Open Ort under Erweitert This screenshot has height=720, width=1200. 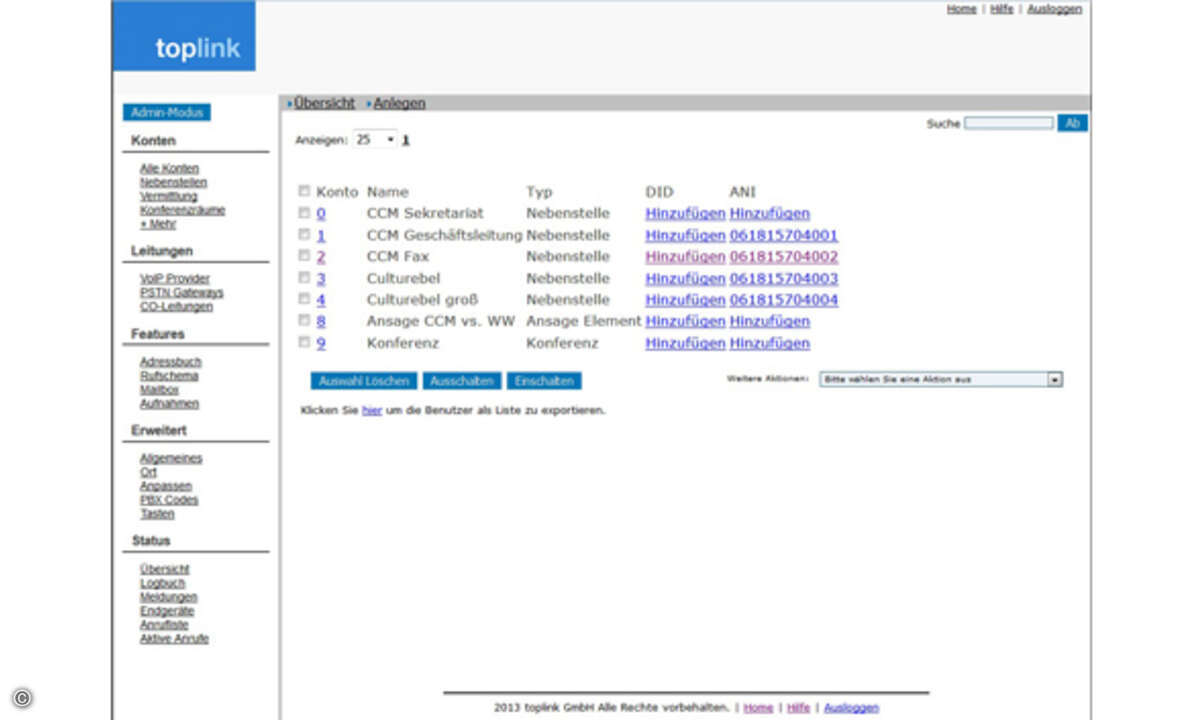148,472
